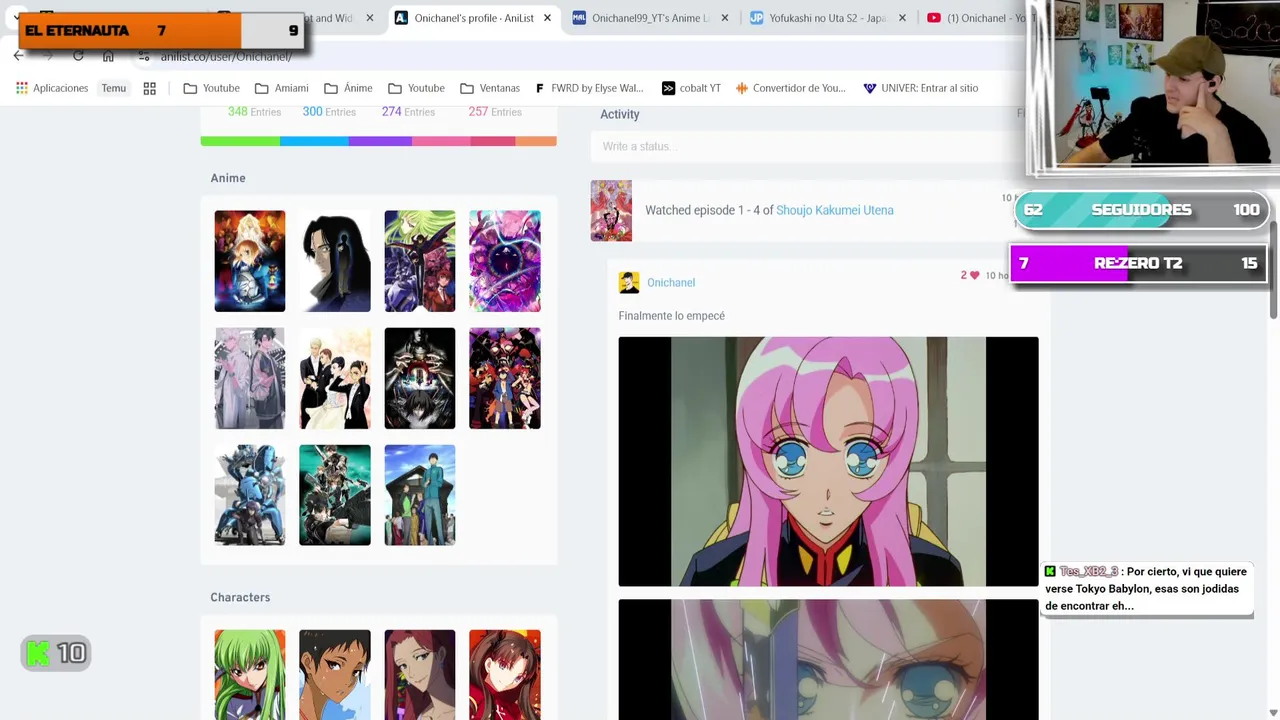Screen dimensions: 1280x720
Task: Open the dark mecha face anime cover
Action: pos(420,378)
